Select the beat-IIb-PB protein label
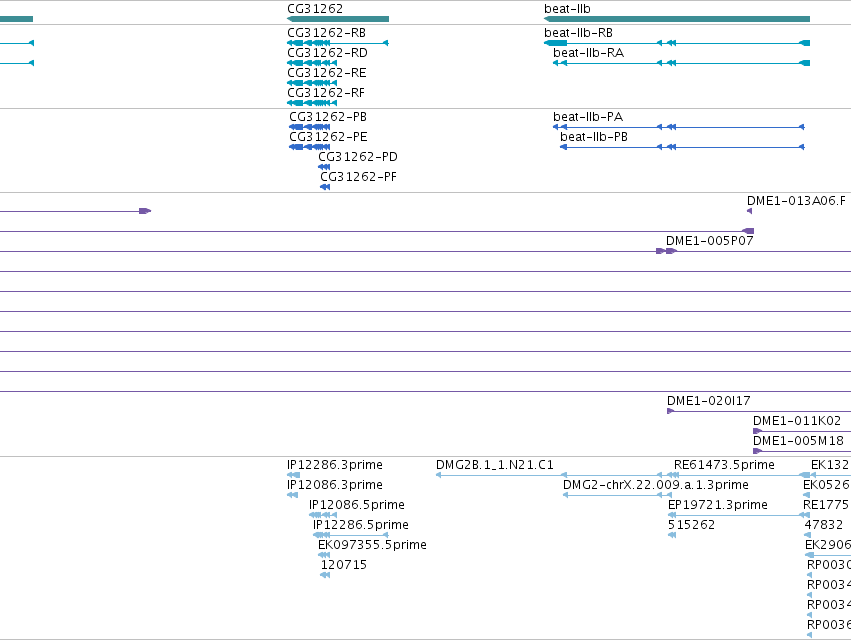This screenshot has width=851, height=640. [x=594, y=137]
